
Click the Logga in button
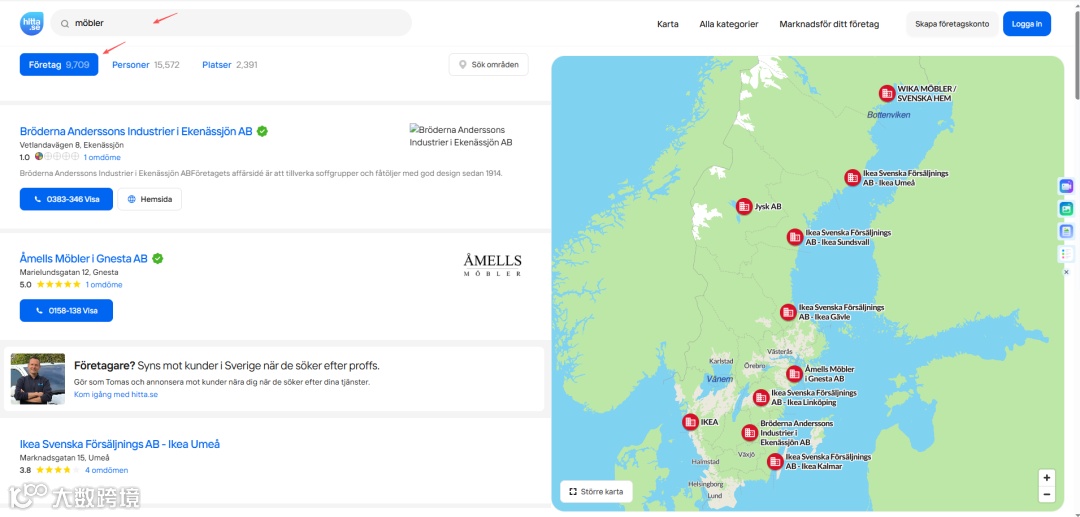coord(1027,24)
